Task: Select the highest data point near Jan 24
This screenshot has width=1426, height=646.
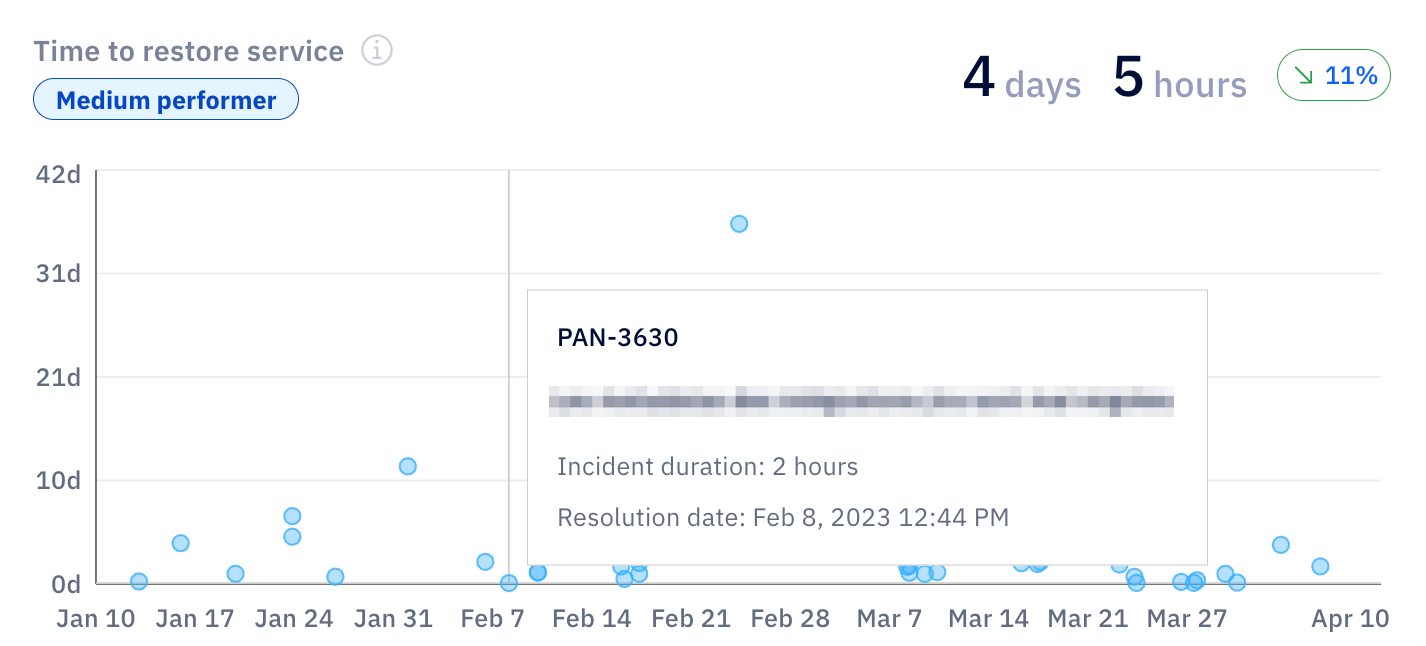Action: (x=290, y=515)
